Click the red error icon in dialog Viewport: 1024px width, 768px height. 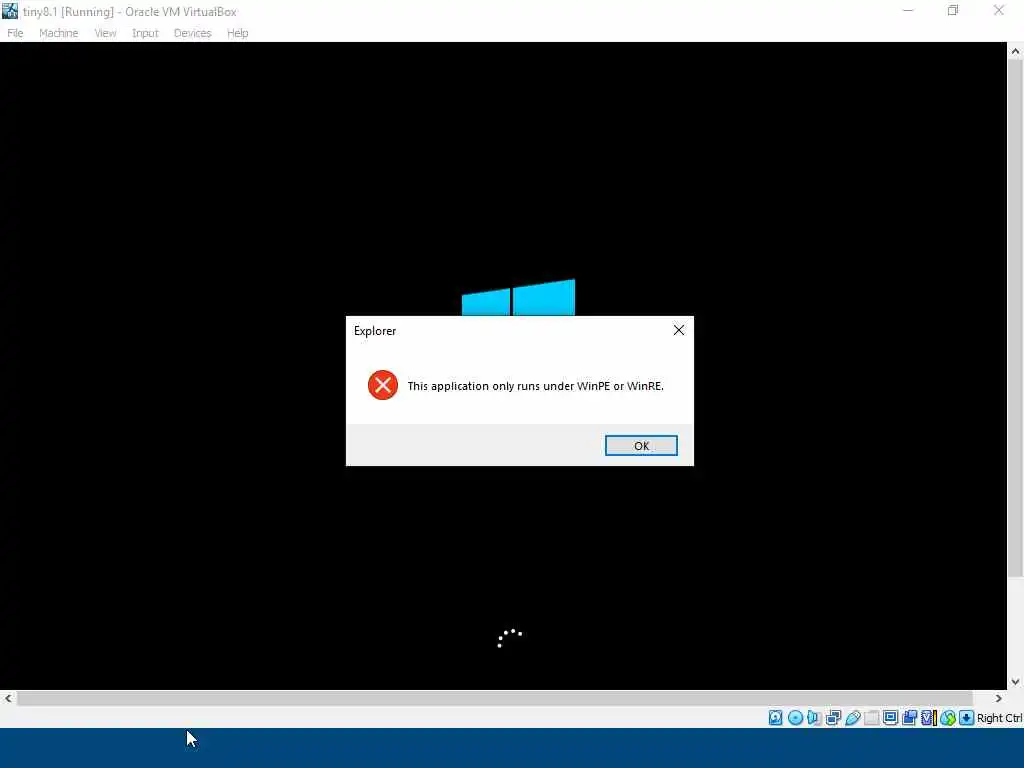pos(383,385)
